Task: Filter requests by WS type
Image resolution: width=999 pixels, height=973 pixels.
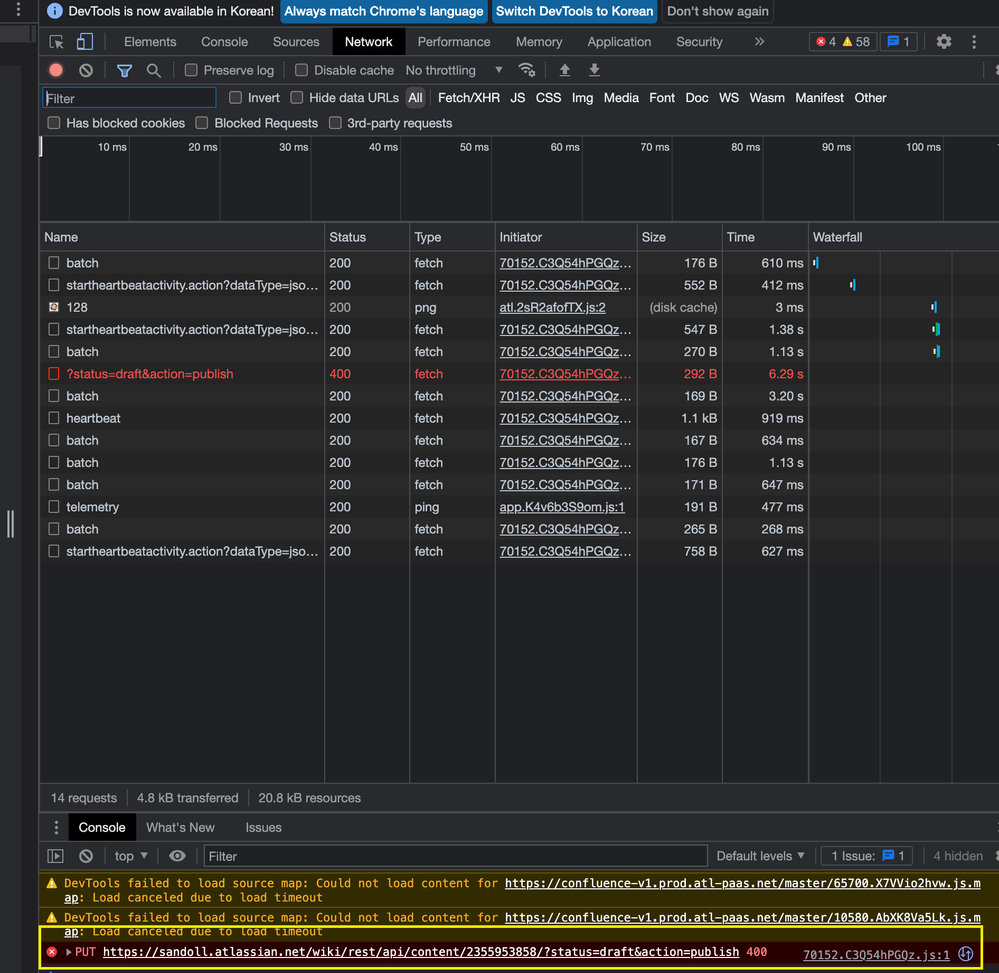Action: click(728, 97)
